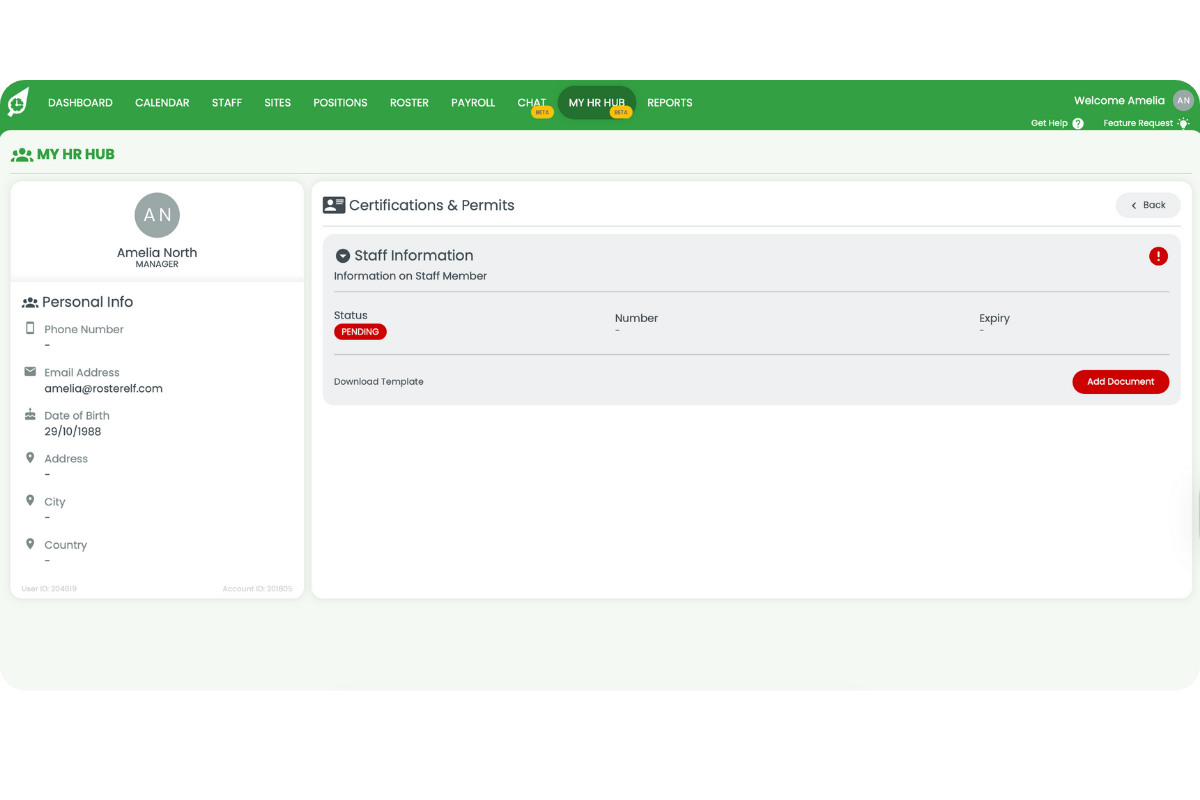Click the location pin icon next to Address
Screen dimensions: 1200x800
[31, 457]
